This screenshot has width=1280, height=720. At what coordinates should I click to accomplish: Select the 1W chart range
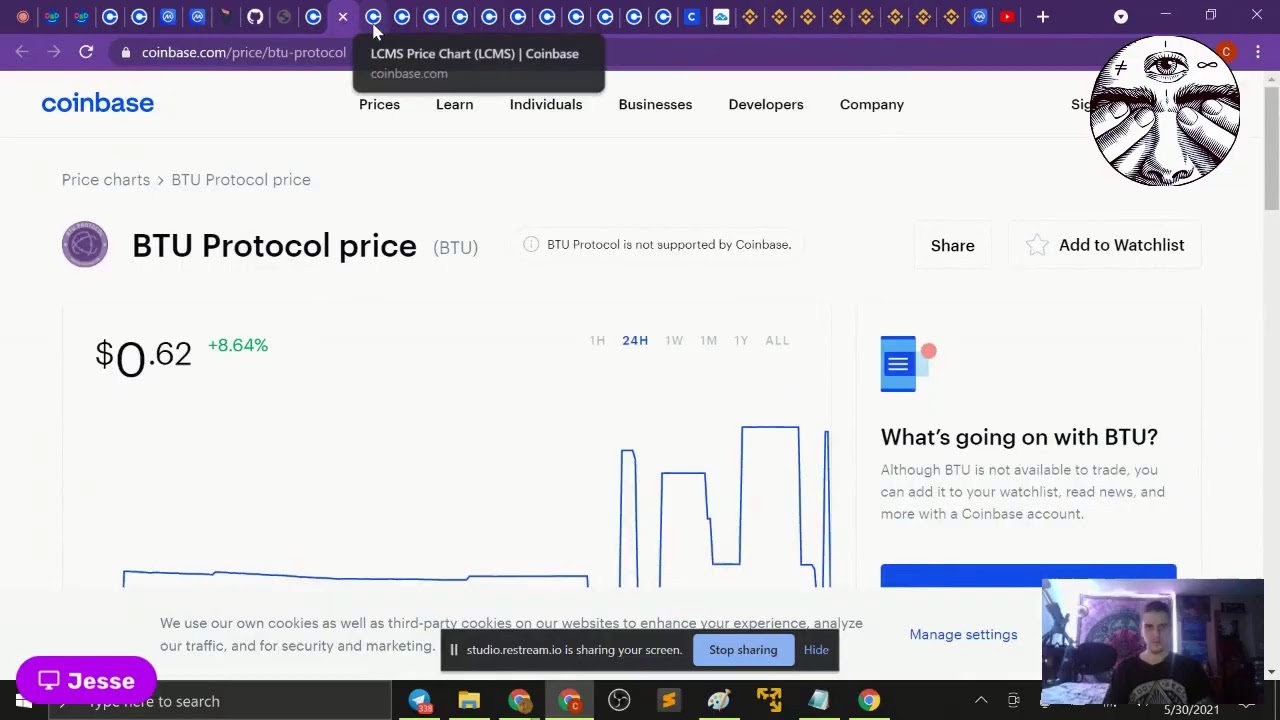coord(674,340)
